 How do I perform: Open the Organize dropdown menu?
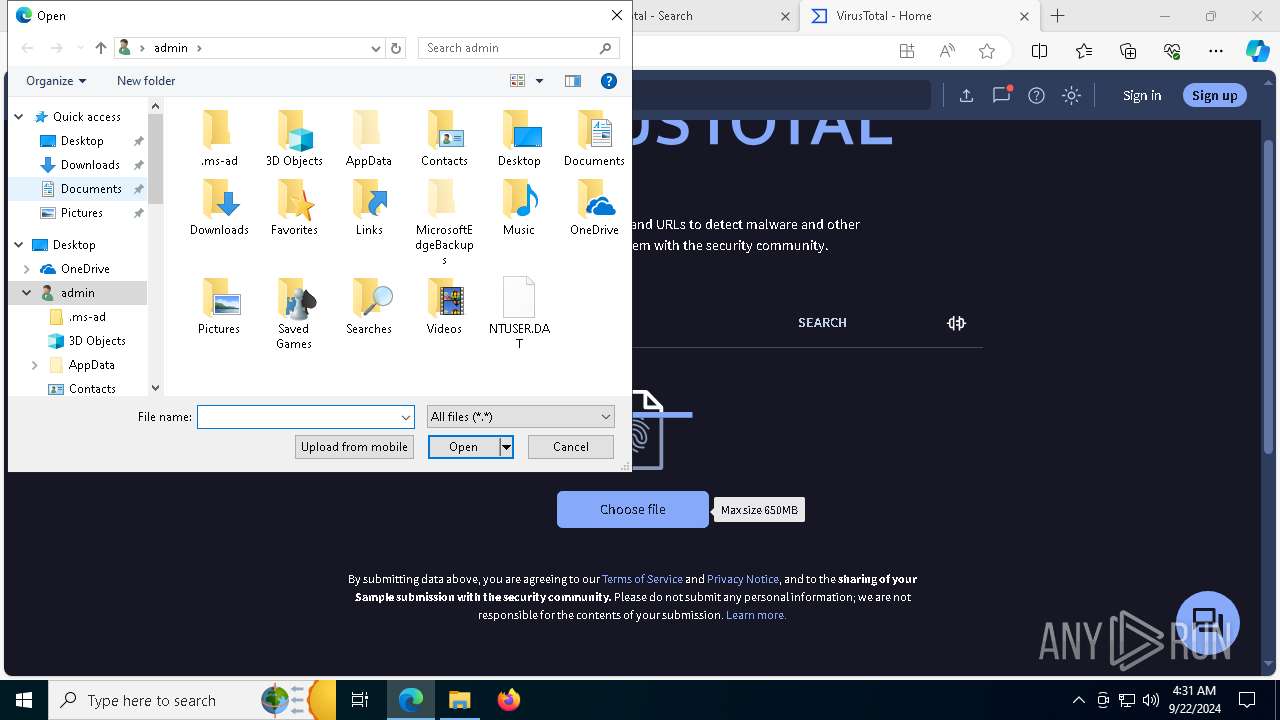[56, 81]
